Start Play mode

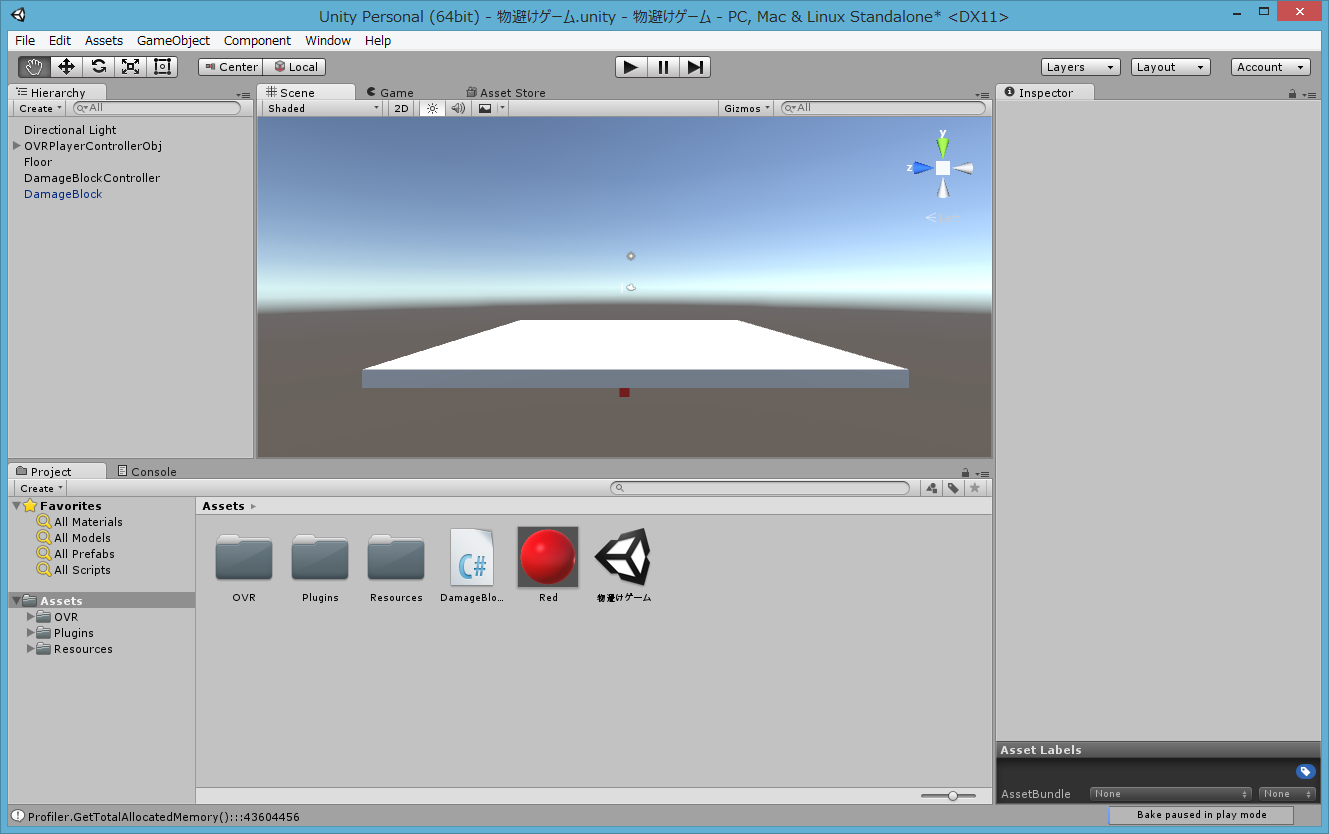[x=630, y=67]
